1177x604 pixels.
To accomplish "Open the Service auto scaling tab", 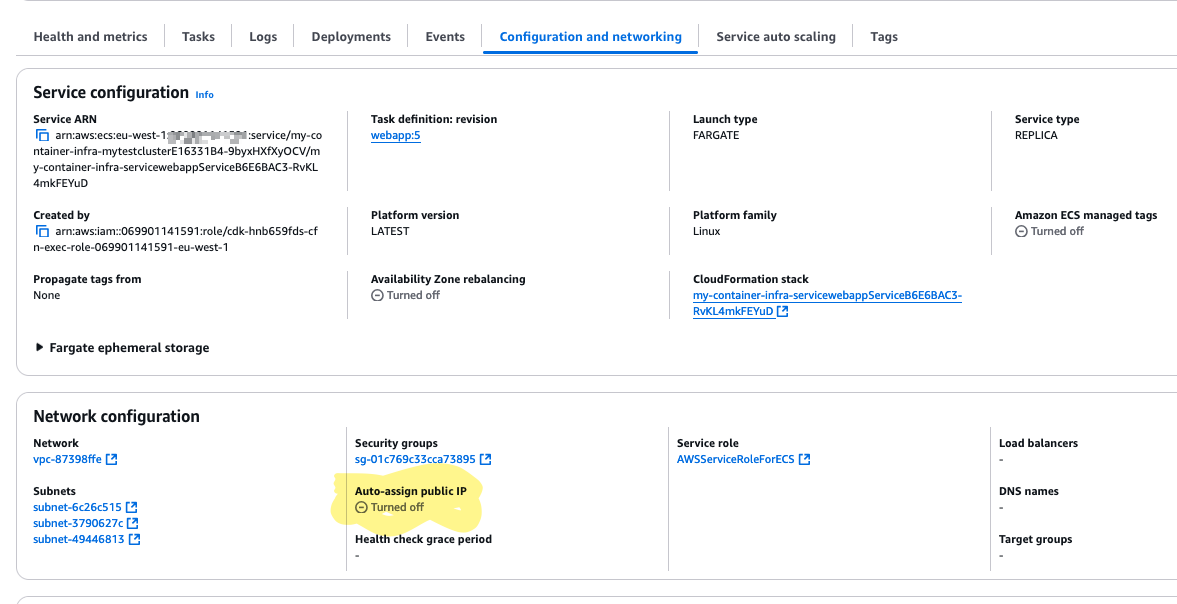I will (775, 37).
